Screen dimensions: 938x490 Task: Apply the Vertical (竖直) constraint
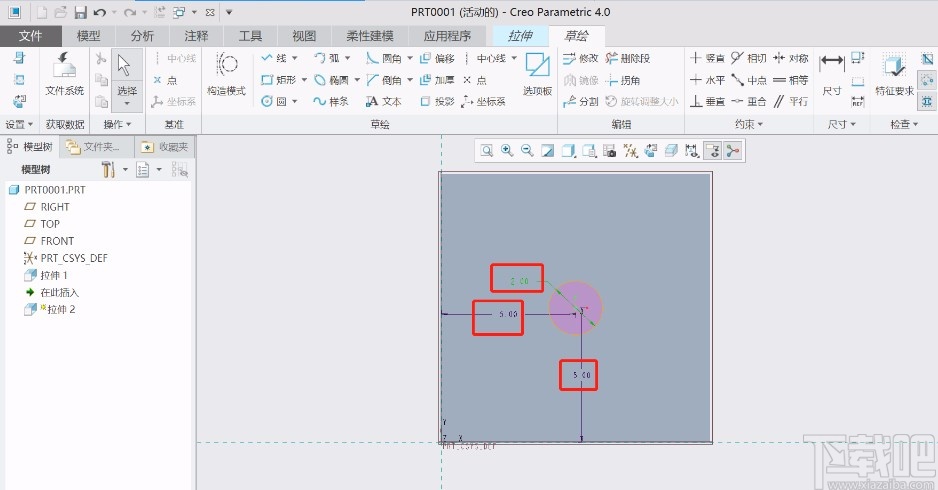click(707, 58)
